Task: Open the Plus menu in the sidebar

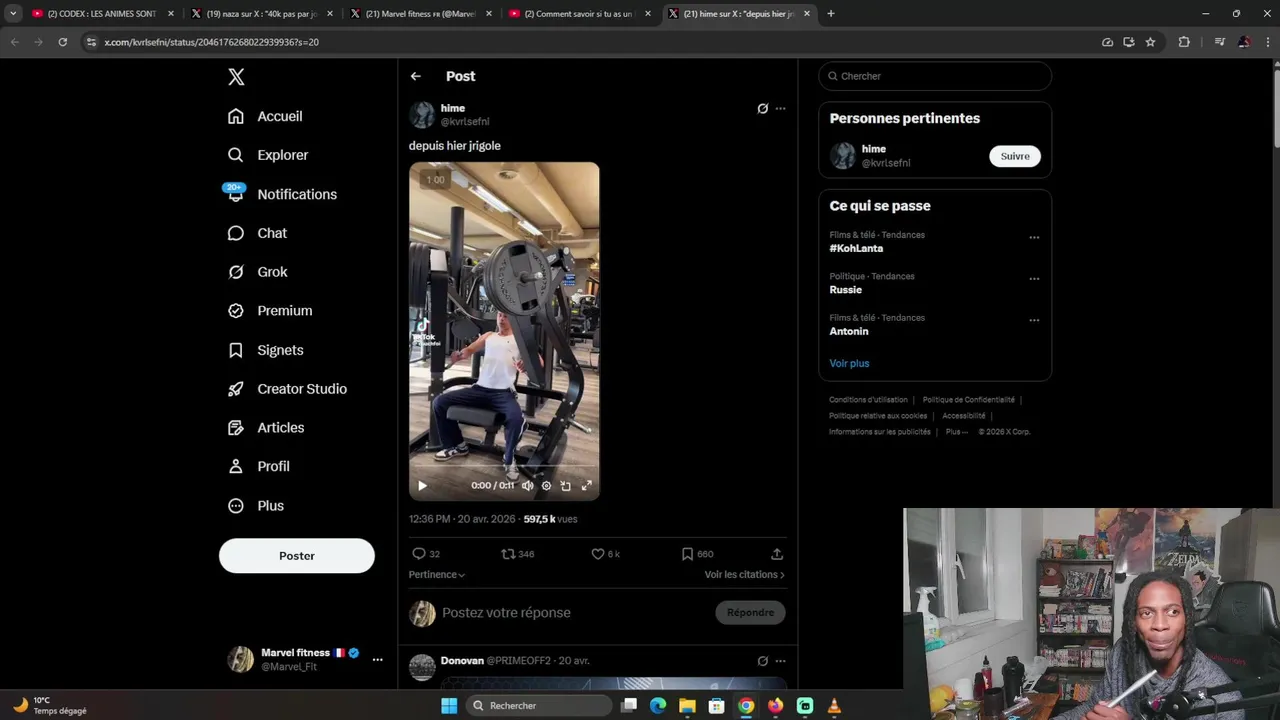Action: tap(256, 506)
